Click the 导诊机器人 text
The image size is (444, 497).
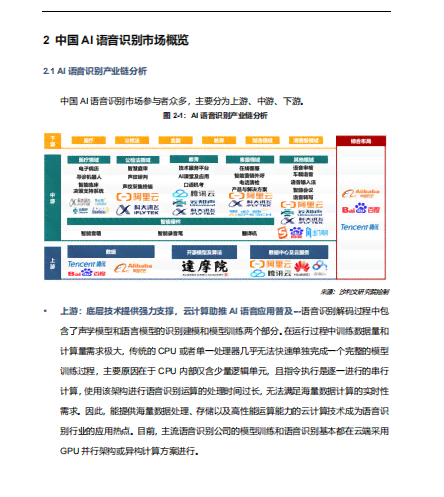[89, 176]
